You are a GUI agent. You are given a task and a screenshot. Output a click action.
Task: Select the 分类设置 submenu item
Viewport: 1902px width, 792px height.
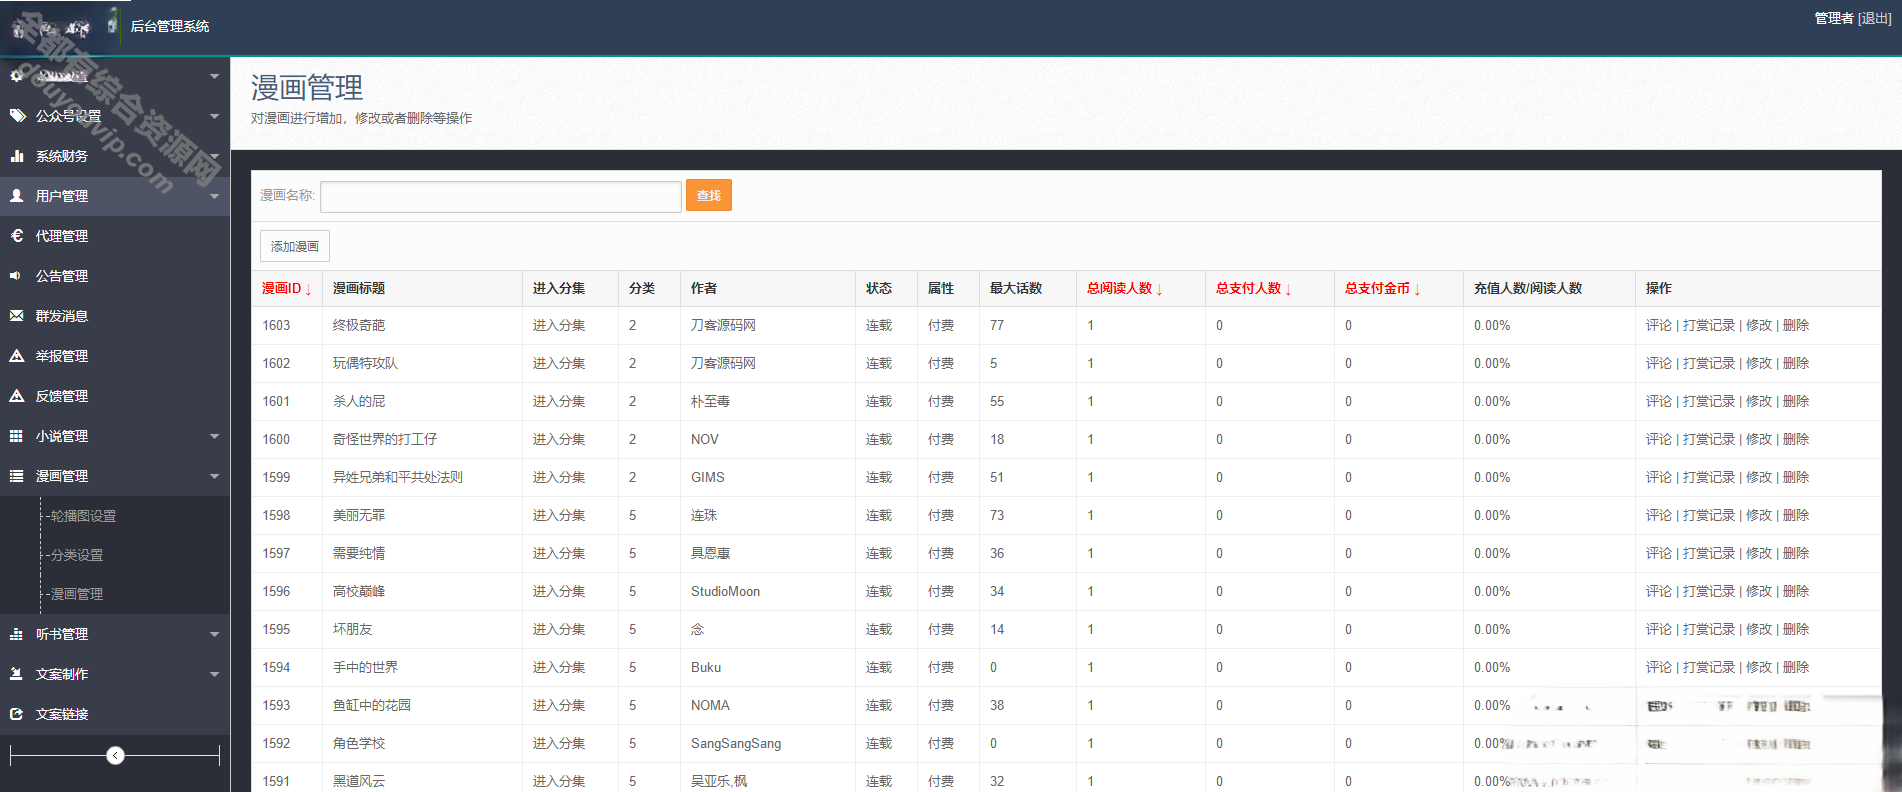77,555
